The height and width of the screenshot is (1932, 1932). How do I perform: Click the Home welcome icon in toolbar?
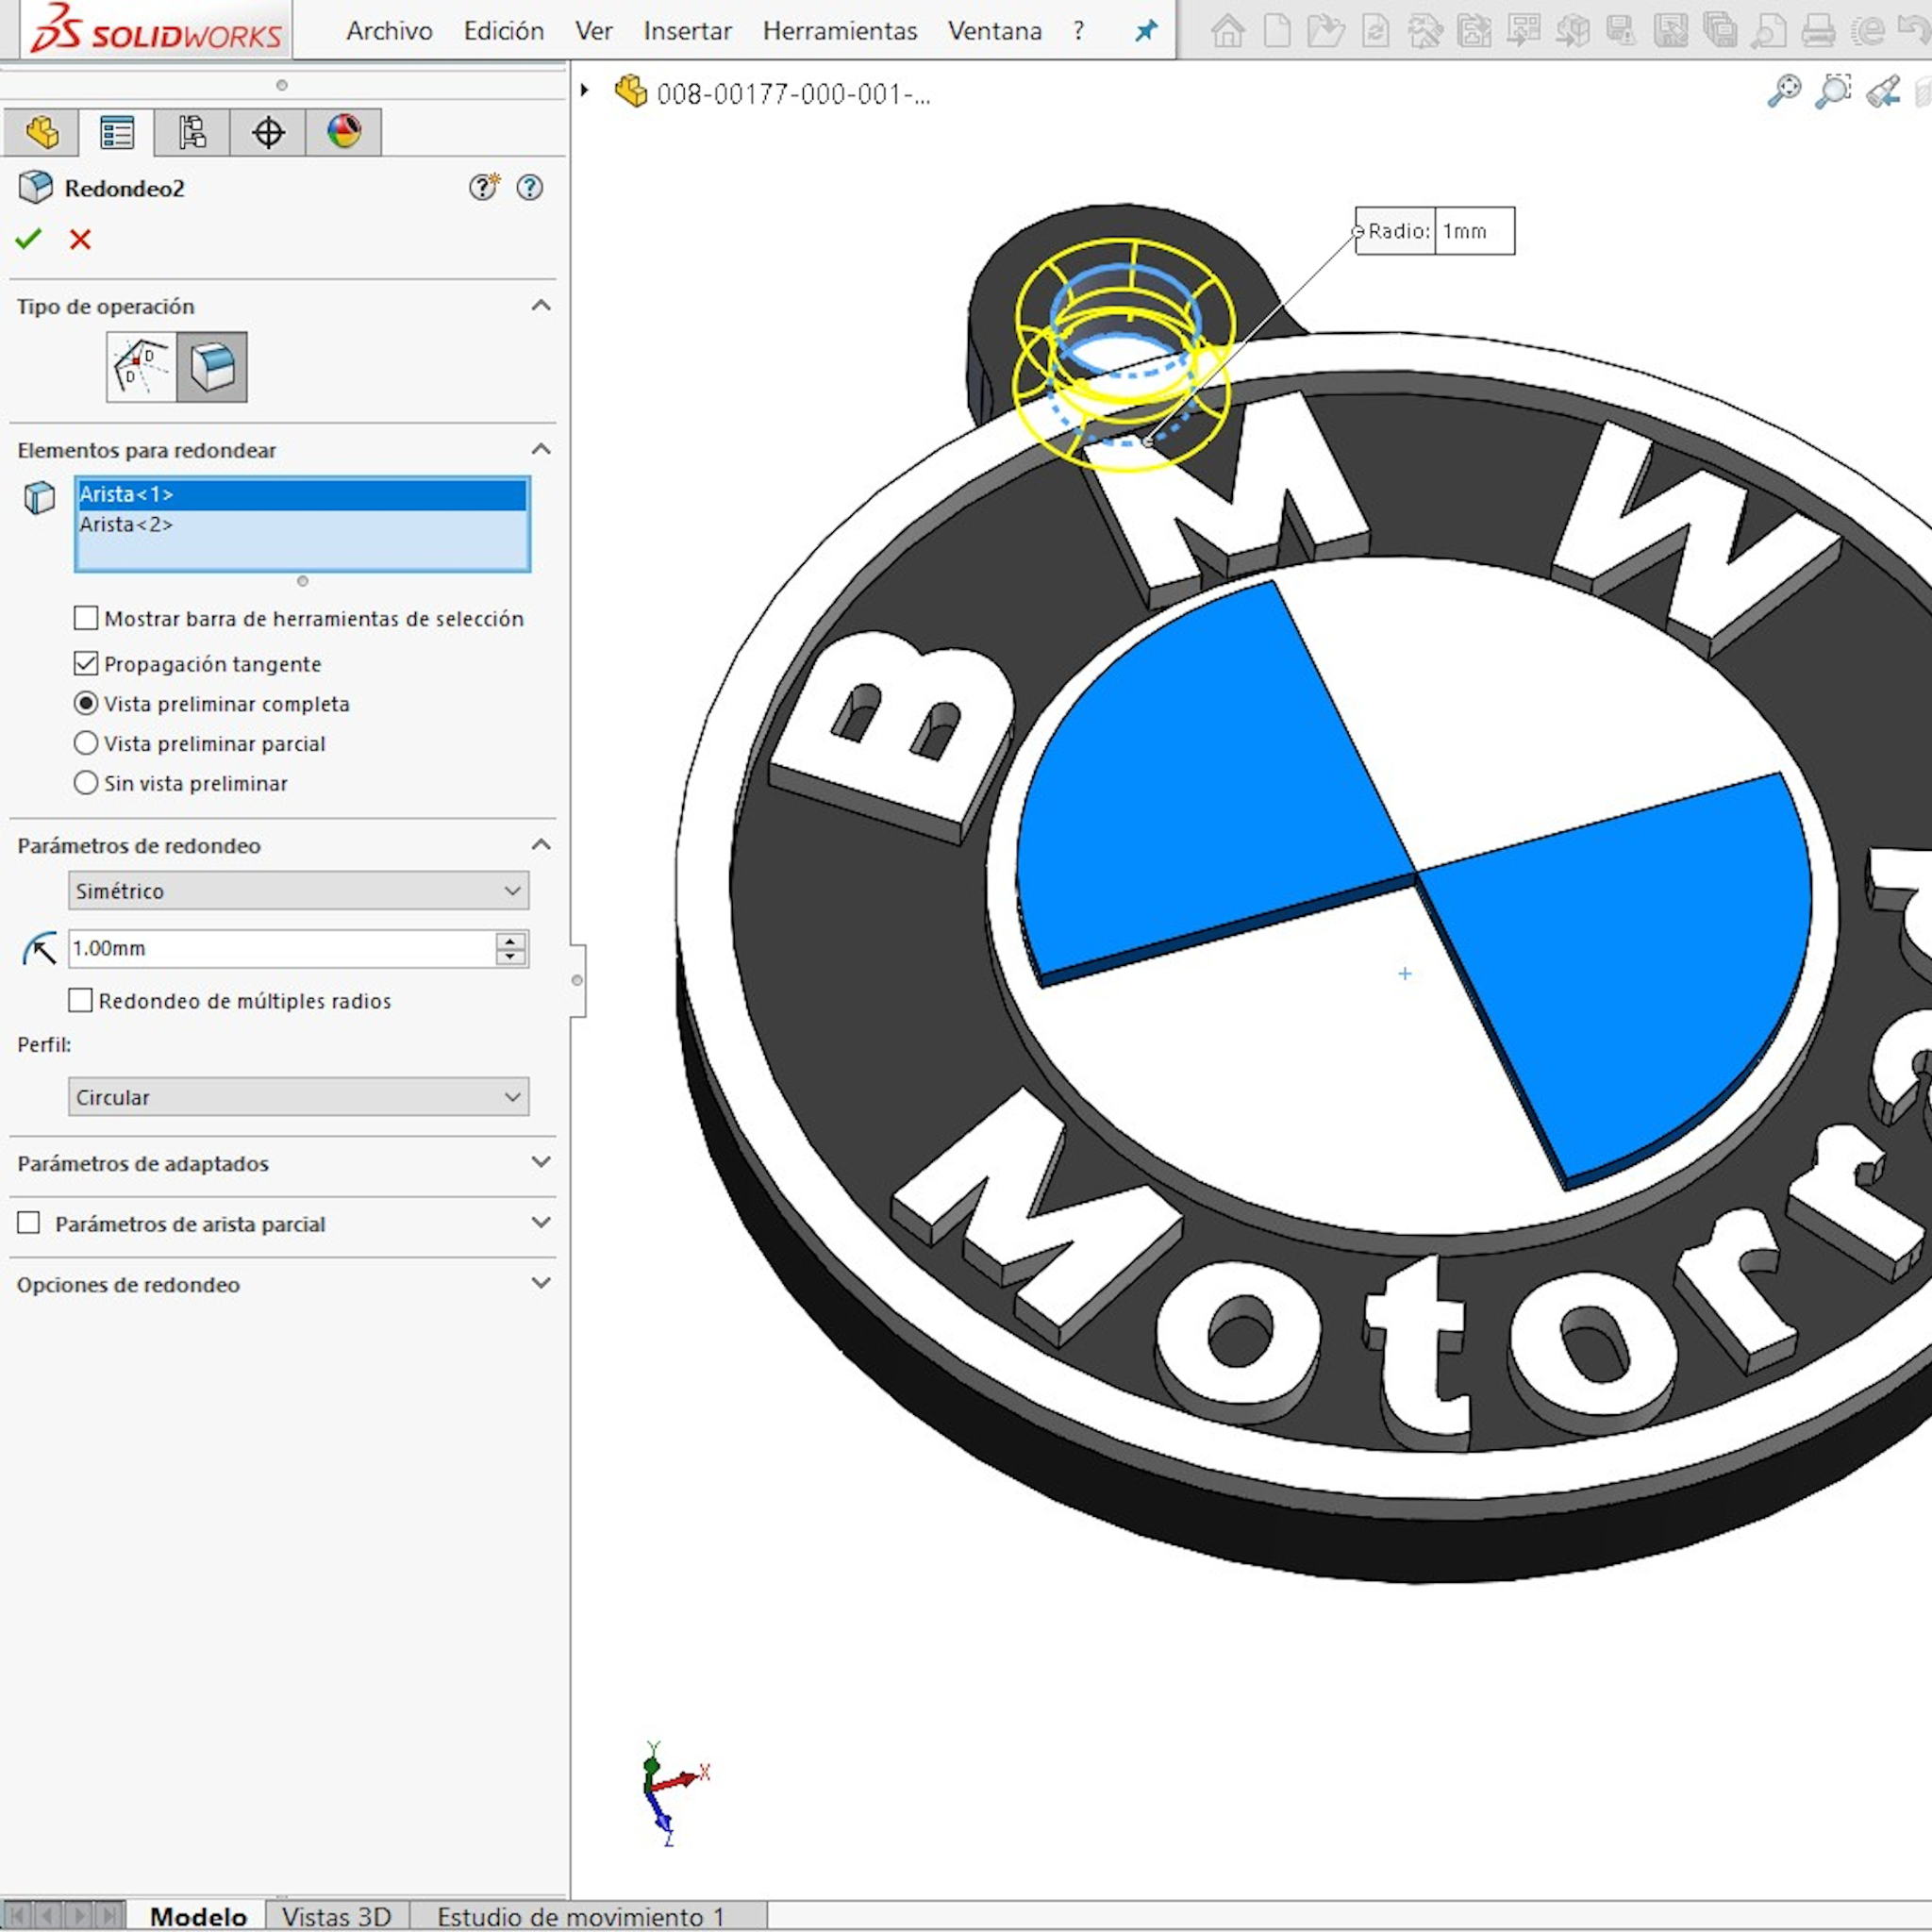click(x=1228, y=31)
